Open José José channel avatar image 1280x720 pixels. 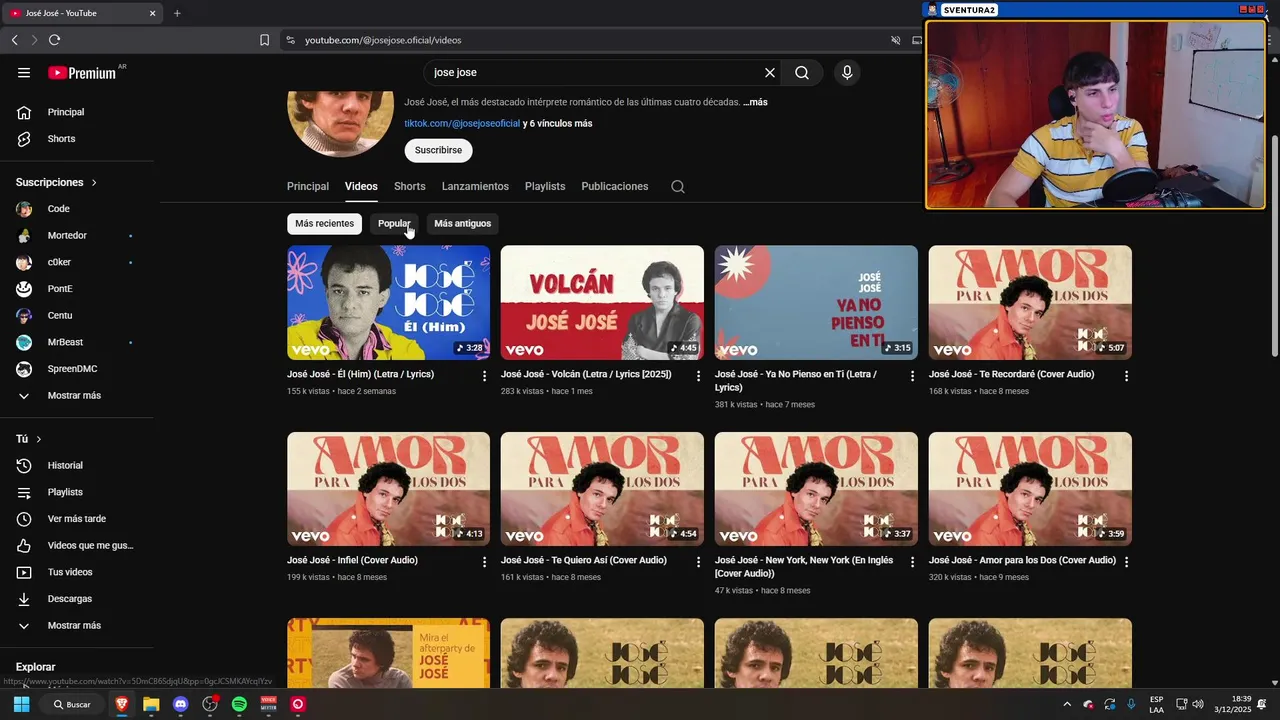click(341, 125)
